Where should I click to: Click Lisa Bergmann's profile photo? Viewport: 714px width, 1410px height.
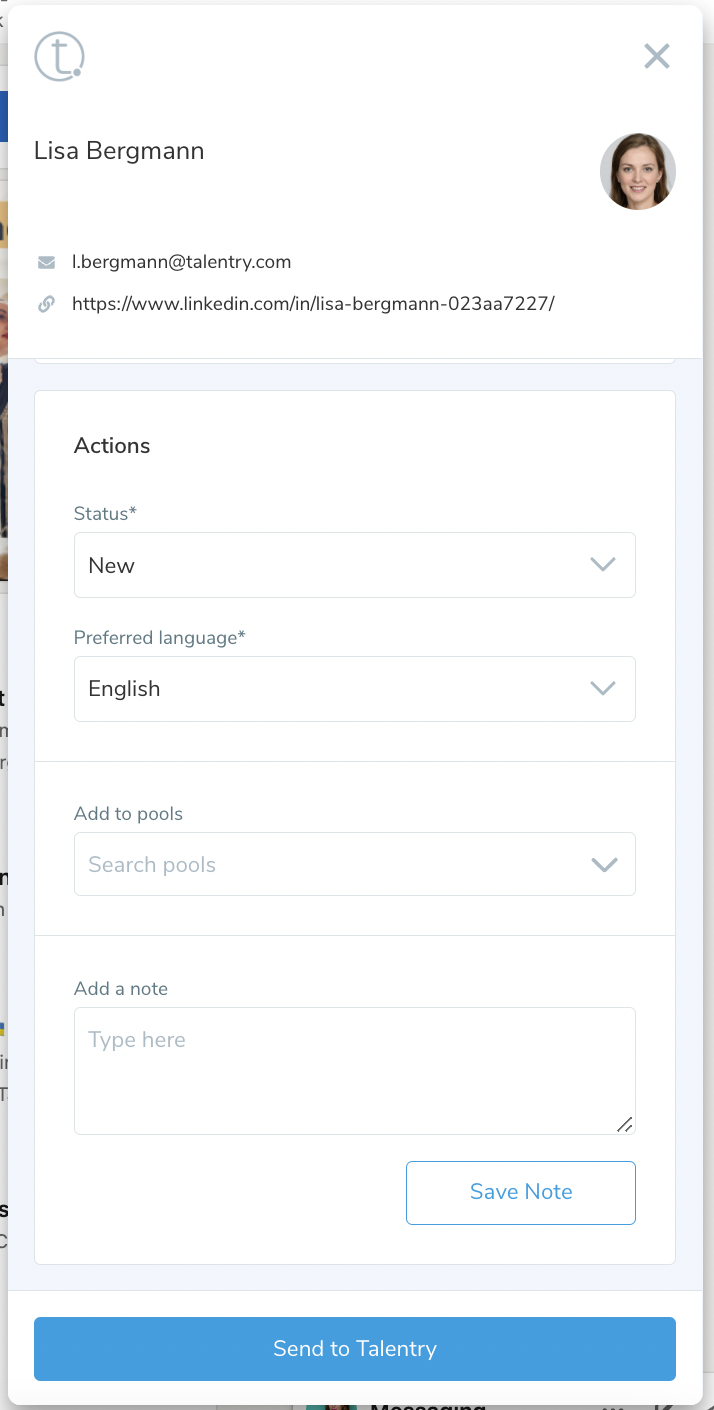click(x=637, y=171)
